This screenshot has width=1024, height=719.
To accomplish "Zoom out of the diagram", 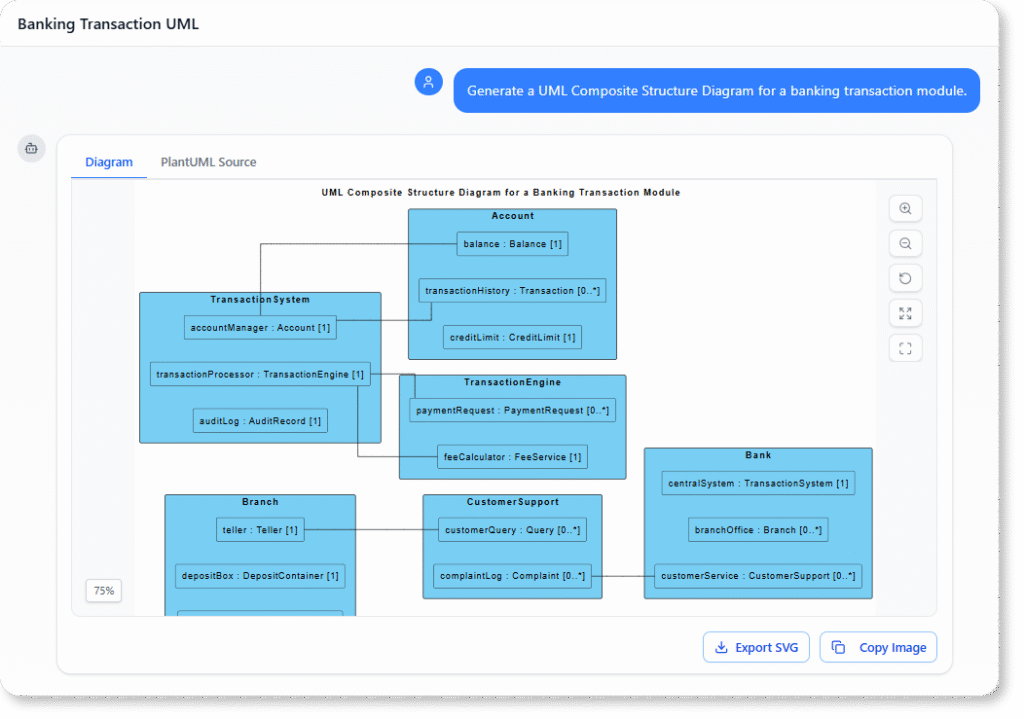I will point(905,243).
